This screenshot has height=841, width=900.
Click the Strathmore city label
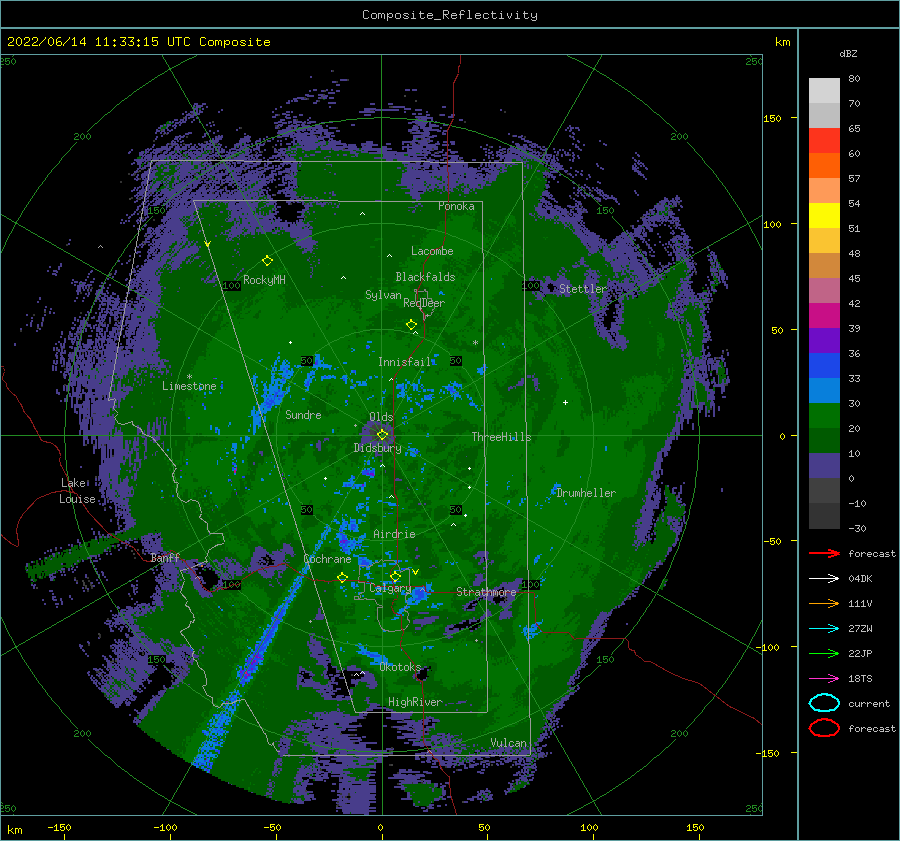486,591
